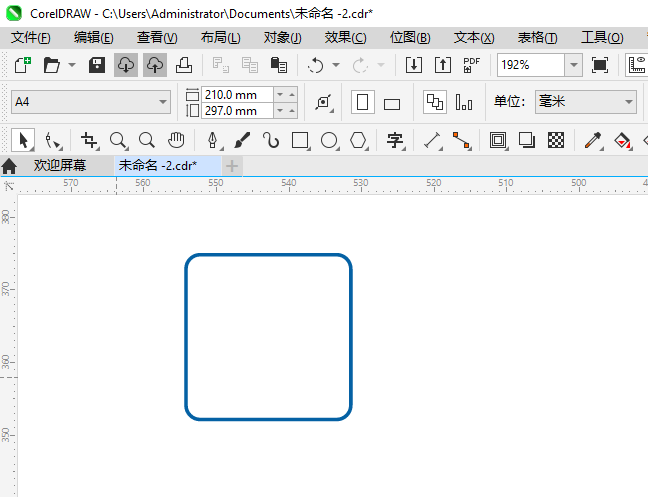Select the Polygon tool
The width and height of the screenshot is (648, 497).
(x=358, y=140)
